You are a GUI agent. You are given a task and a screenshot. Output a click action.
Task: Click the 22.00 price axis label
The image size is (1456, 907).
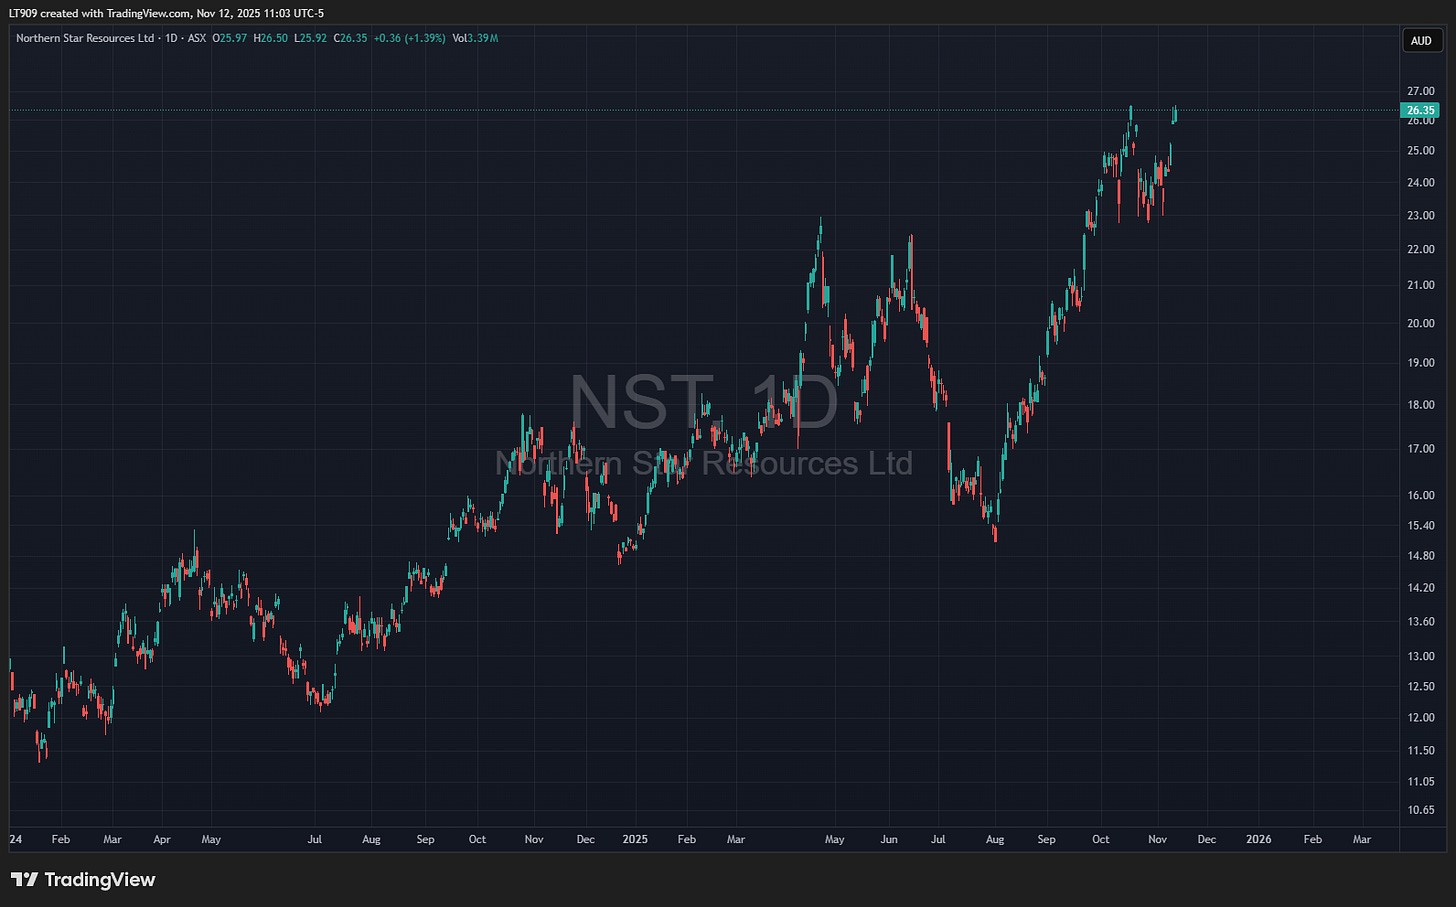click(1420, 249)
